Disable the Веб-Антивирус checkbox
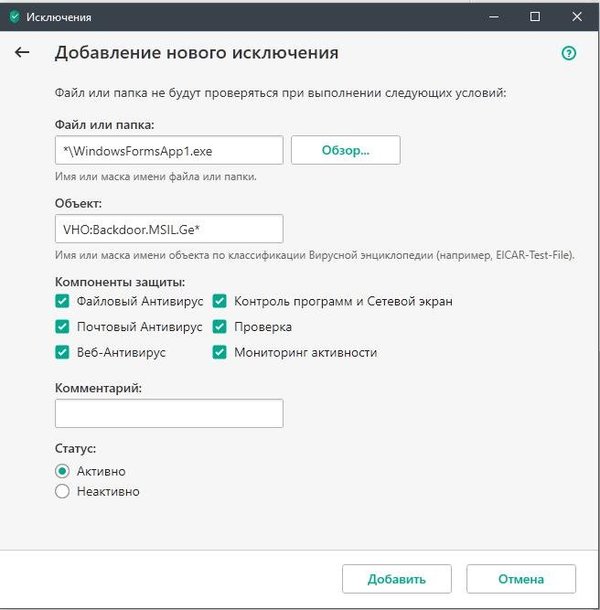The width and height of the screenshot is (600, 610). (62, 352)
